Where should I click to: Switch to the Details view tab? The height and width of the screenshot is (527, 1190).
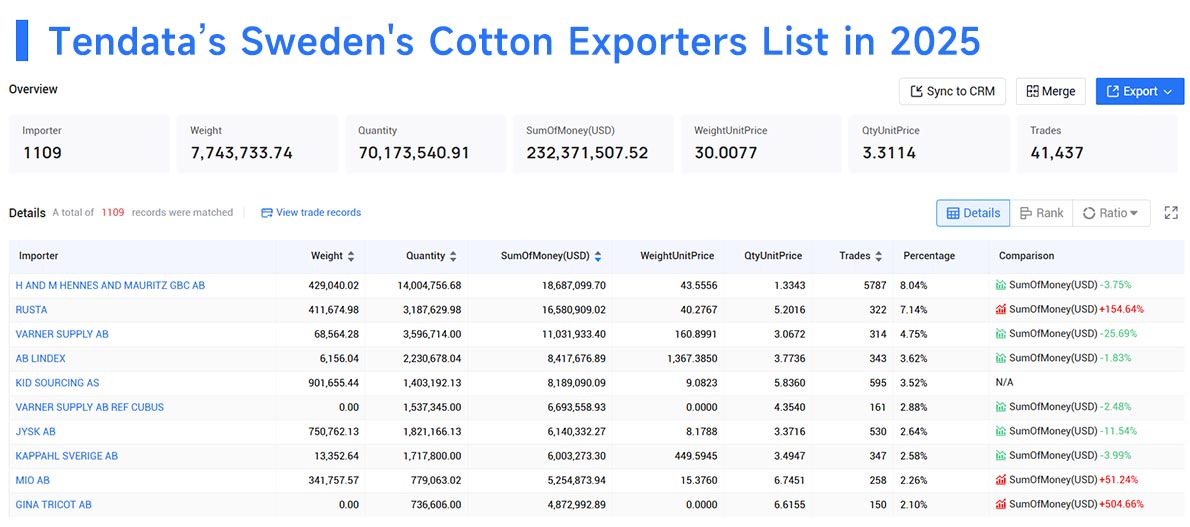(x=973, y=213)
